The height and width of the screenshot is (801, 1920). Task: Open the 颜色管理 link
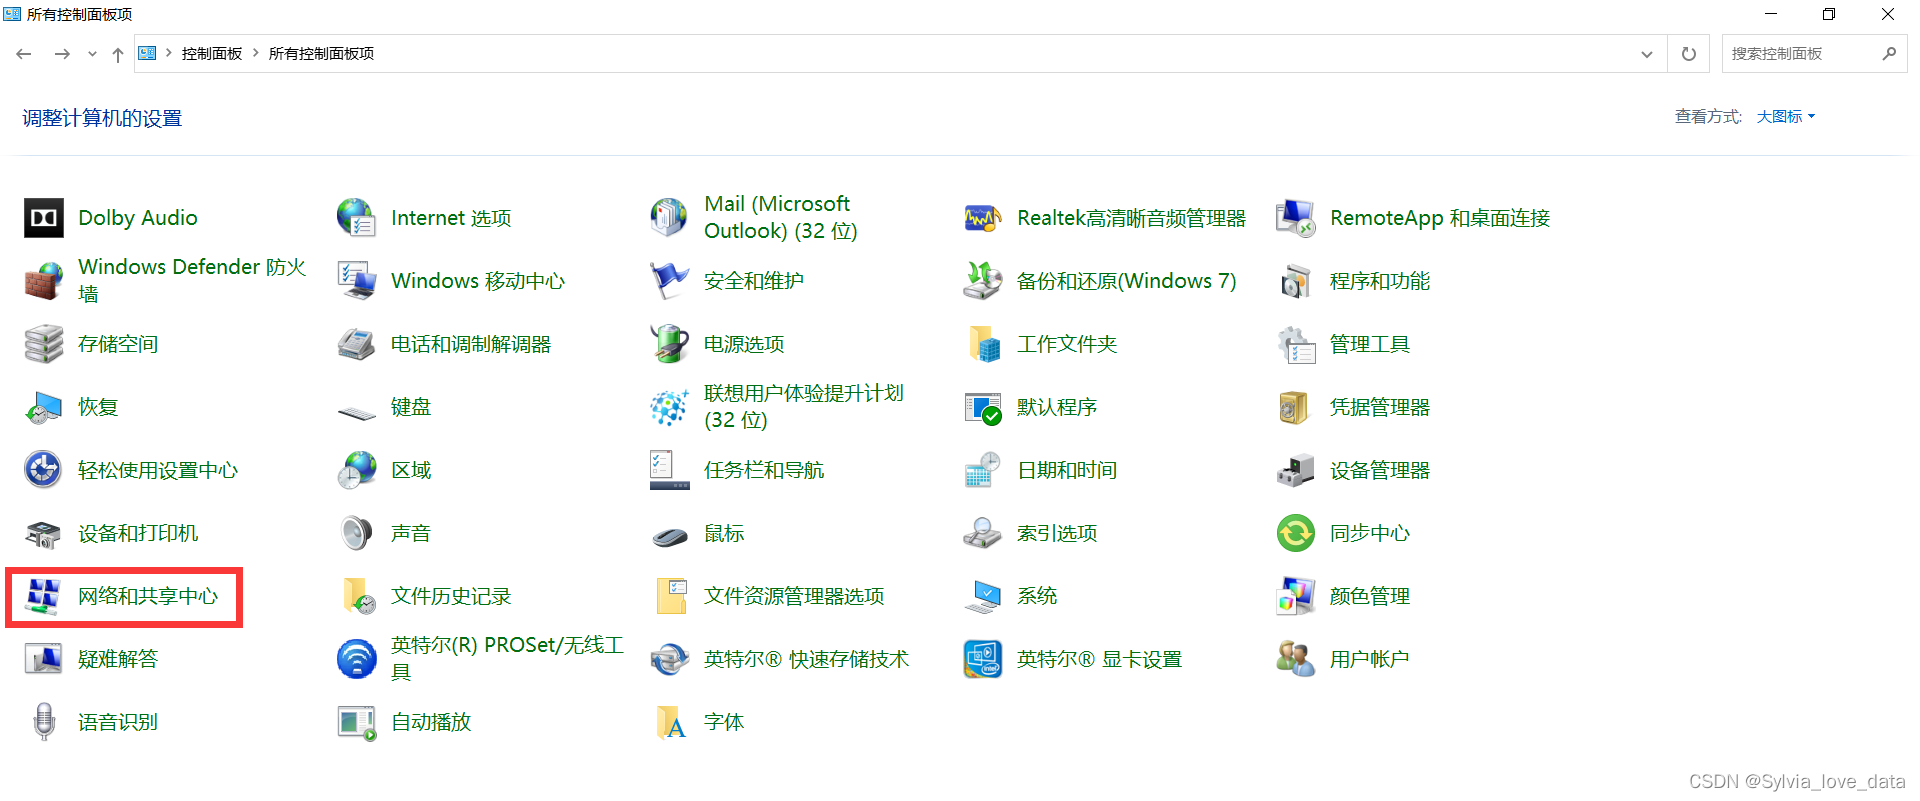click(1370, 596)
